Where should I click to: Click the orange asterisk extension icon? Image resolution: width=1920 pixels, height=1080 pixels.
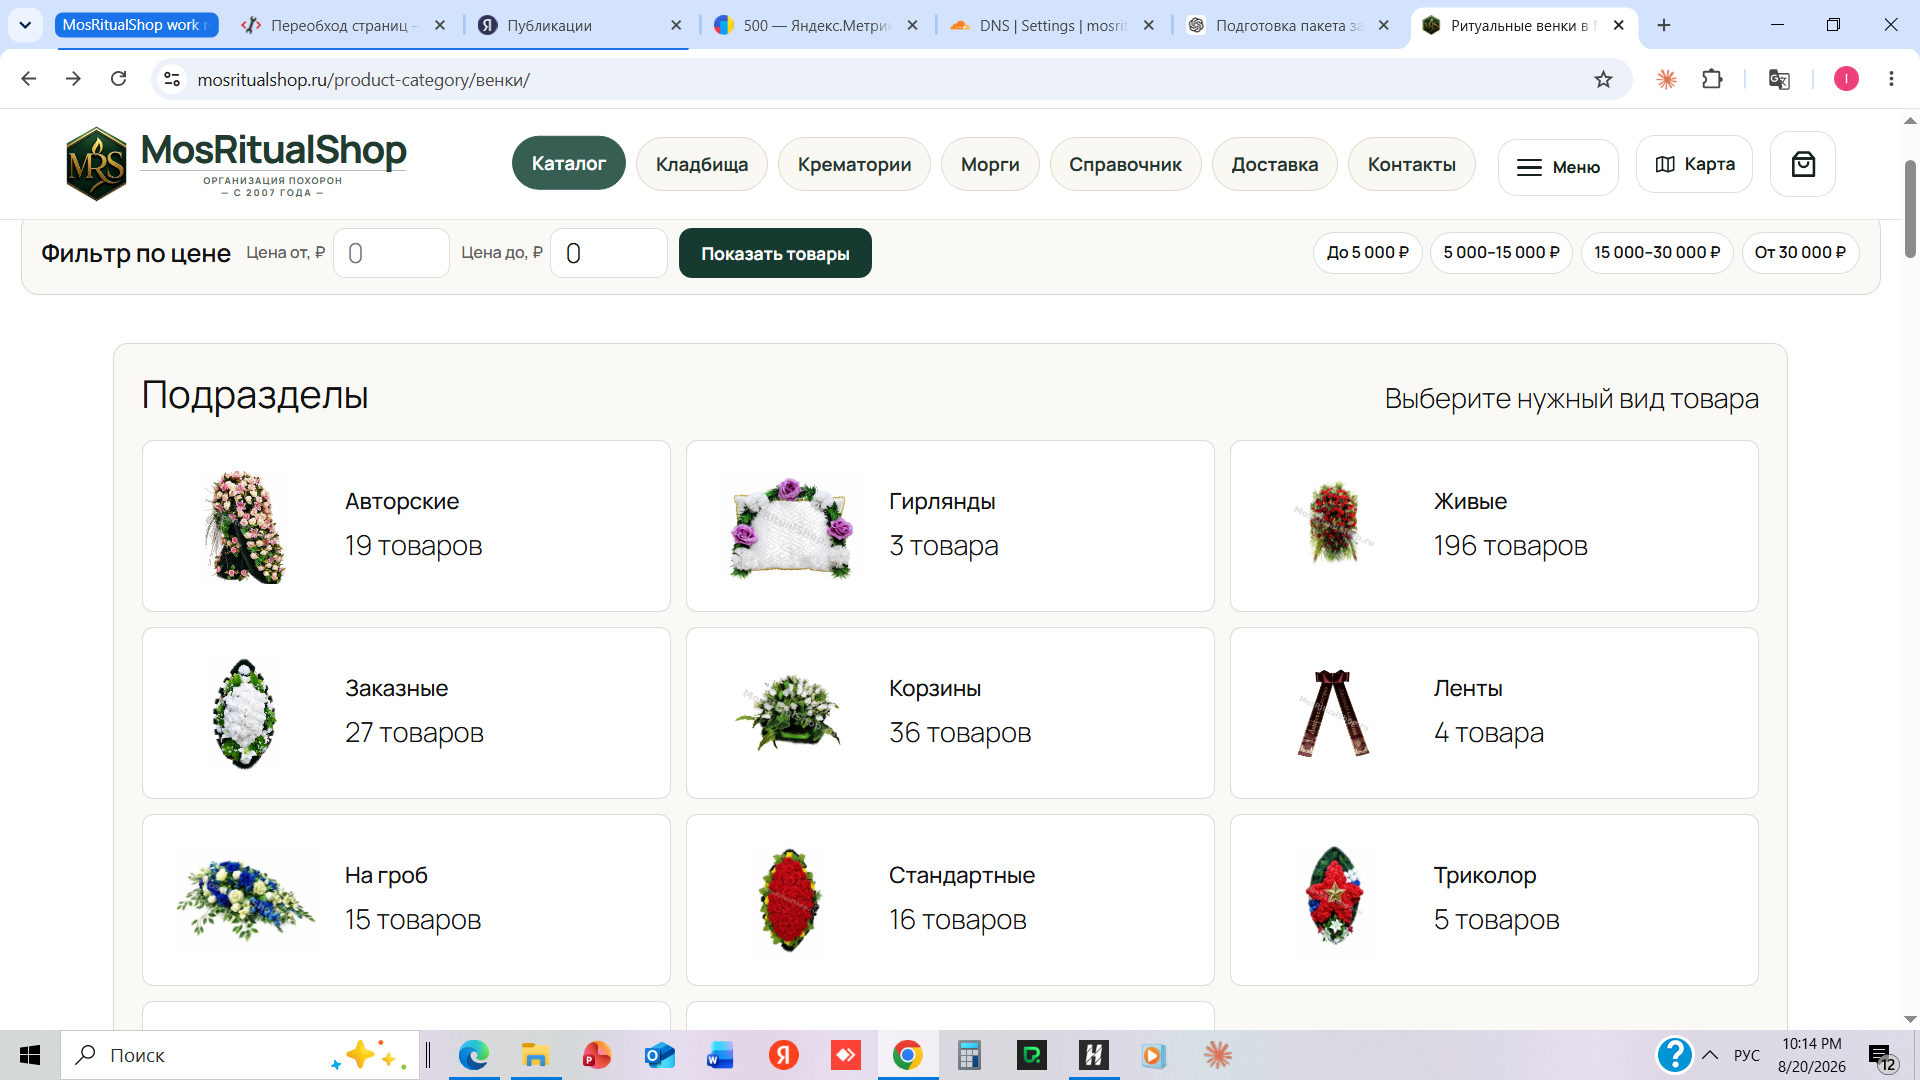[1666, 79]
